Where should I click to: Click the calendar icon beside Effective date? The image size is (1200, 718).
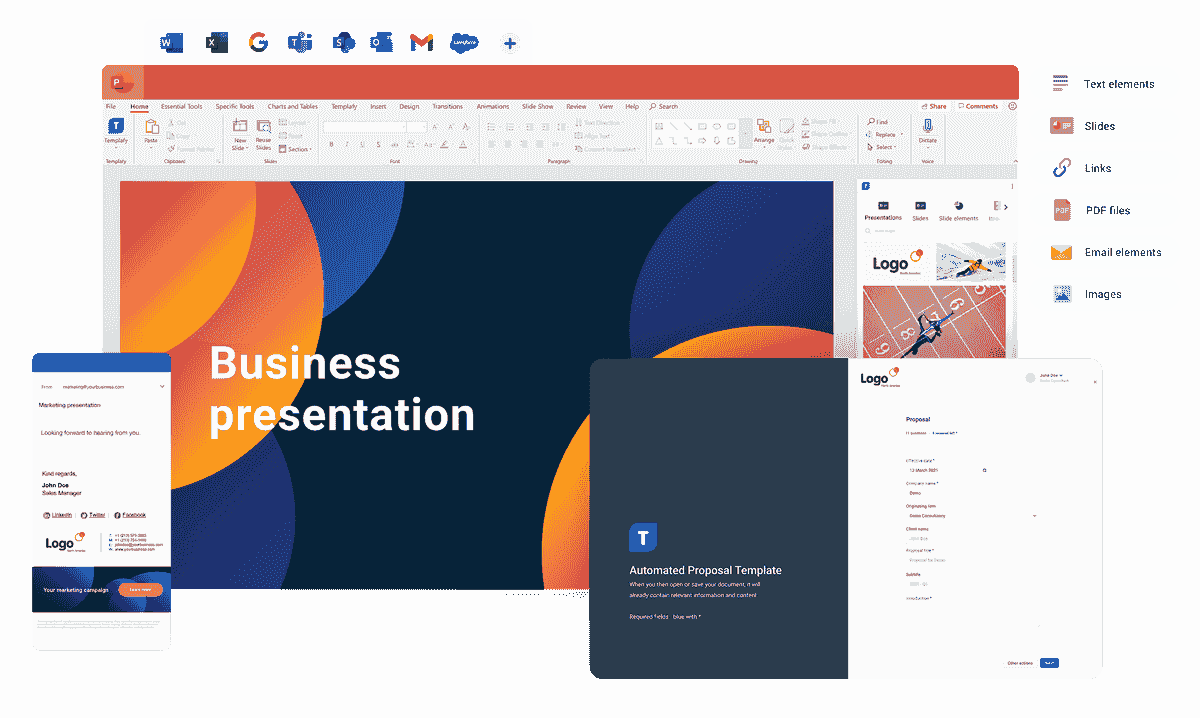point(984,469)
